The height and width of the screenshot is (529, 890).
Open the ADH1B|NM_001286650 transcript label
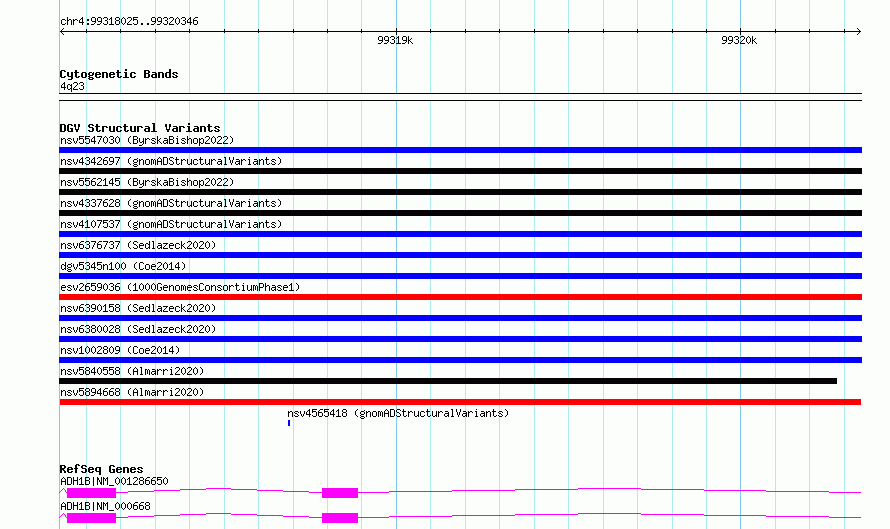pos(114,481)
